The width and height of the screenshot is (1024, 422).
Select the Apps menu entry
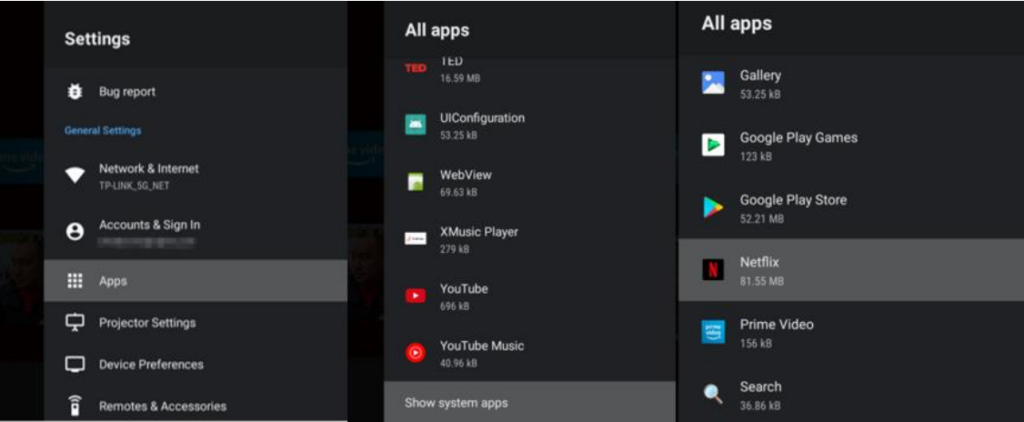(195, 281)
